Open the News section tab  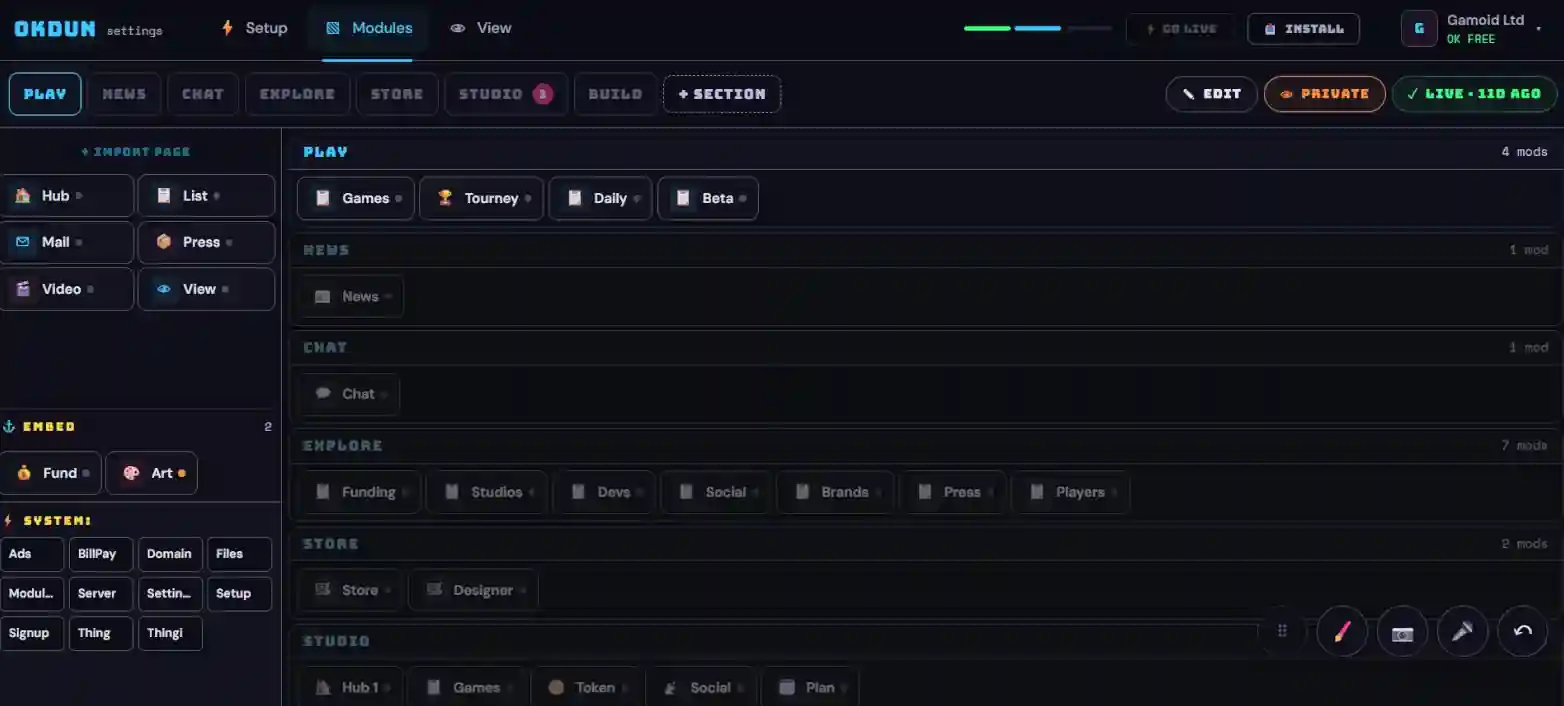[124, 94]
